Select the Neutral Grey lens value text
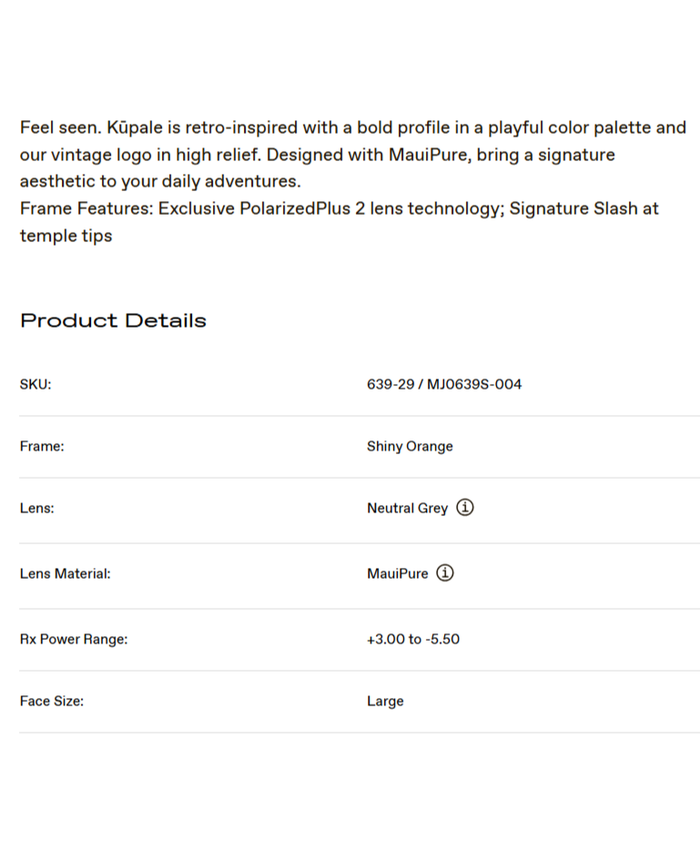Screen dimensions: 700x850 [407, 508]
